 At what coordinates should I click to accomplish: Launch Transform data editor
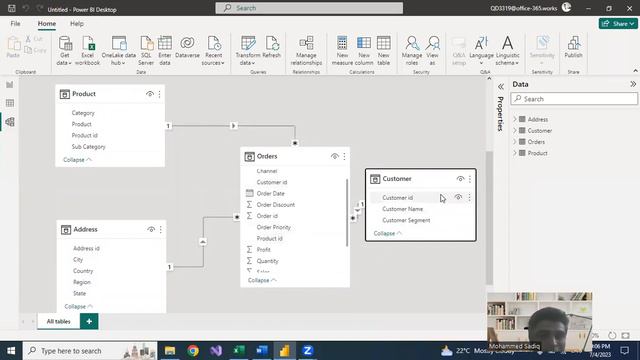pyautogui.click(x=248, y=51)
